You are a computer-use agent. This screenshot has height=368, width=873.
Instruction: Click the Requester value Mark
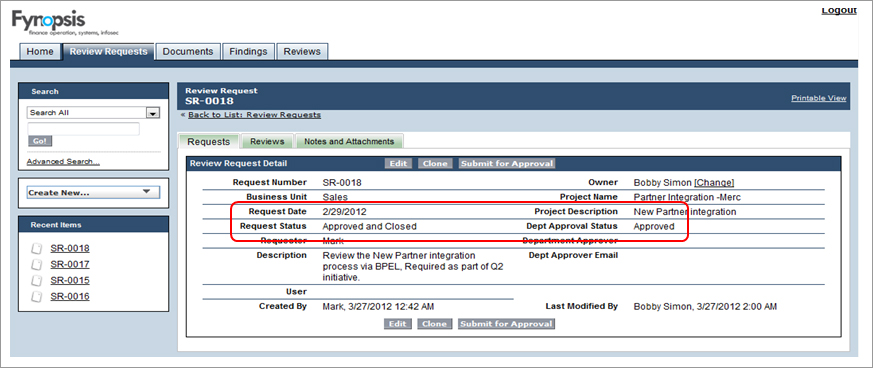coord(333,241)
